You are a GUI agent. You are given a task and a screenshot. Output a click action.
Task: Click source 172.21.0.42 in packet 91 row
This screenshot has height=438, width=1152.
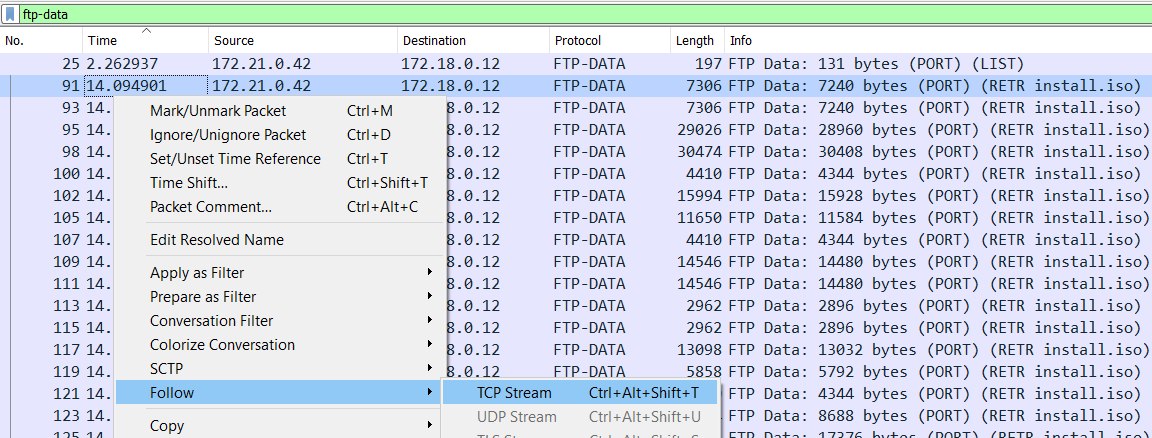[262, 86]
